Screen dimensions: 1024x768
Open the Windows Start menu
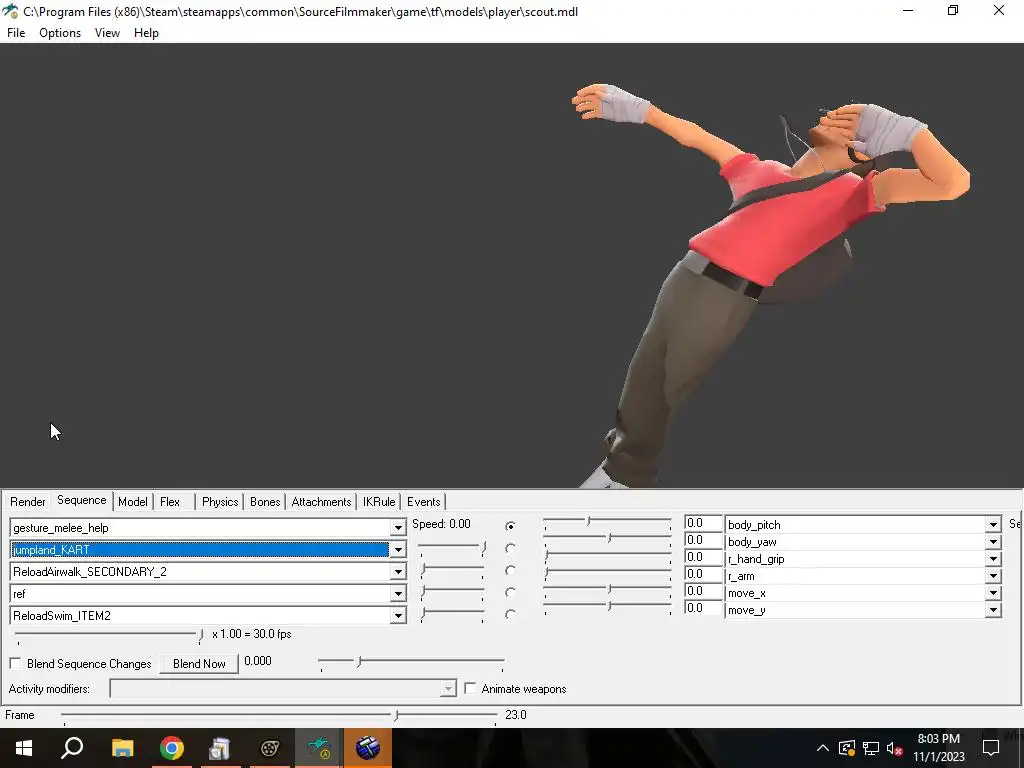tap(24, 748)
